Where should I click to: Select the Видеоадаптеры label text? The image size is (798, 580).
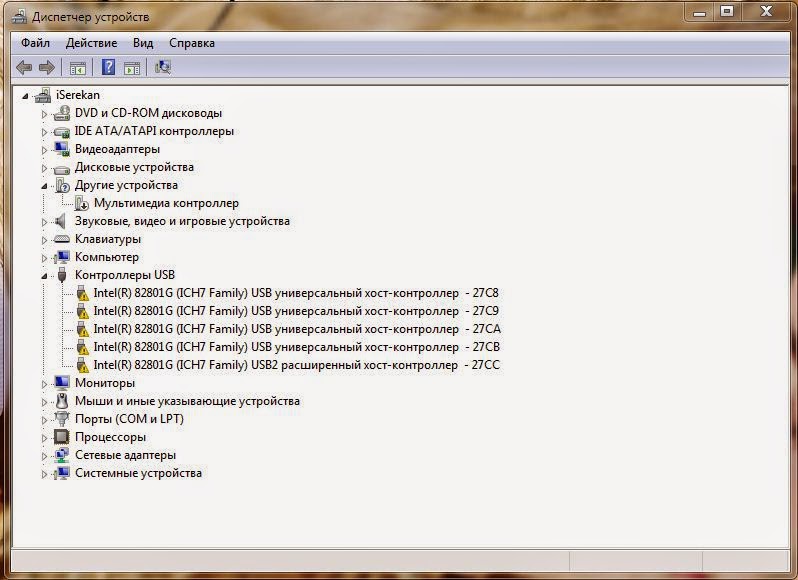click(x=117, y=149)
